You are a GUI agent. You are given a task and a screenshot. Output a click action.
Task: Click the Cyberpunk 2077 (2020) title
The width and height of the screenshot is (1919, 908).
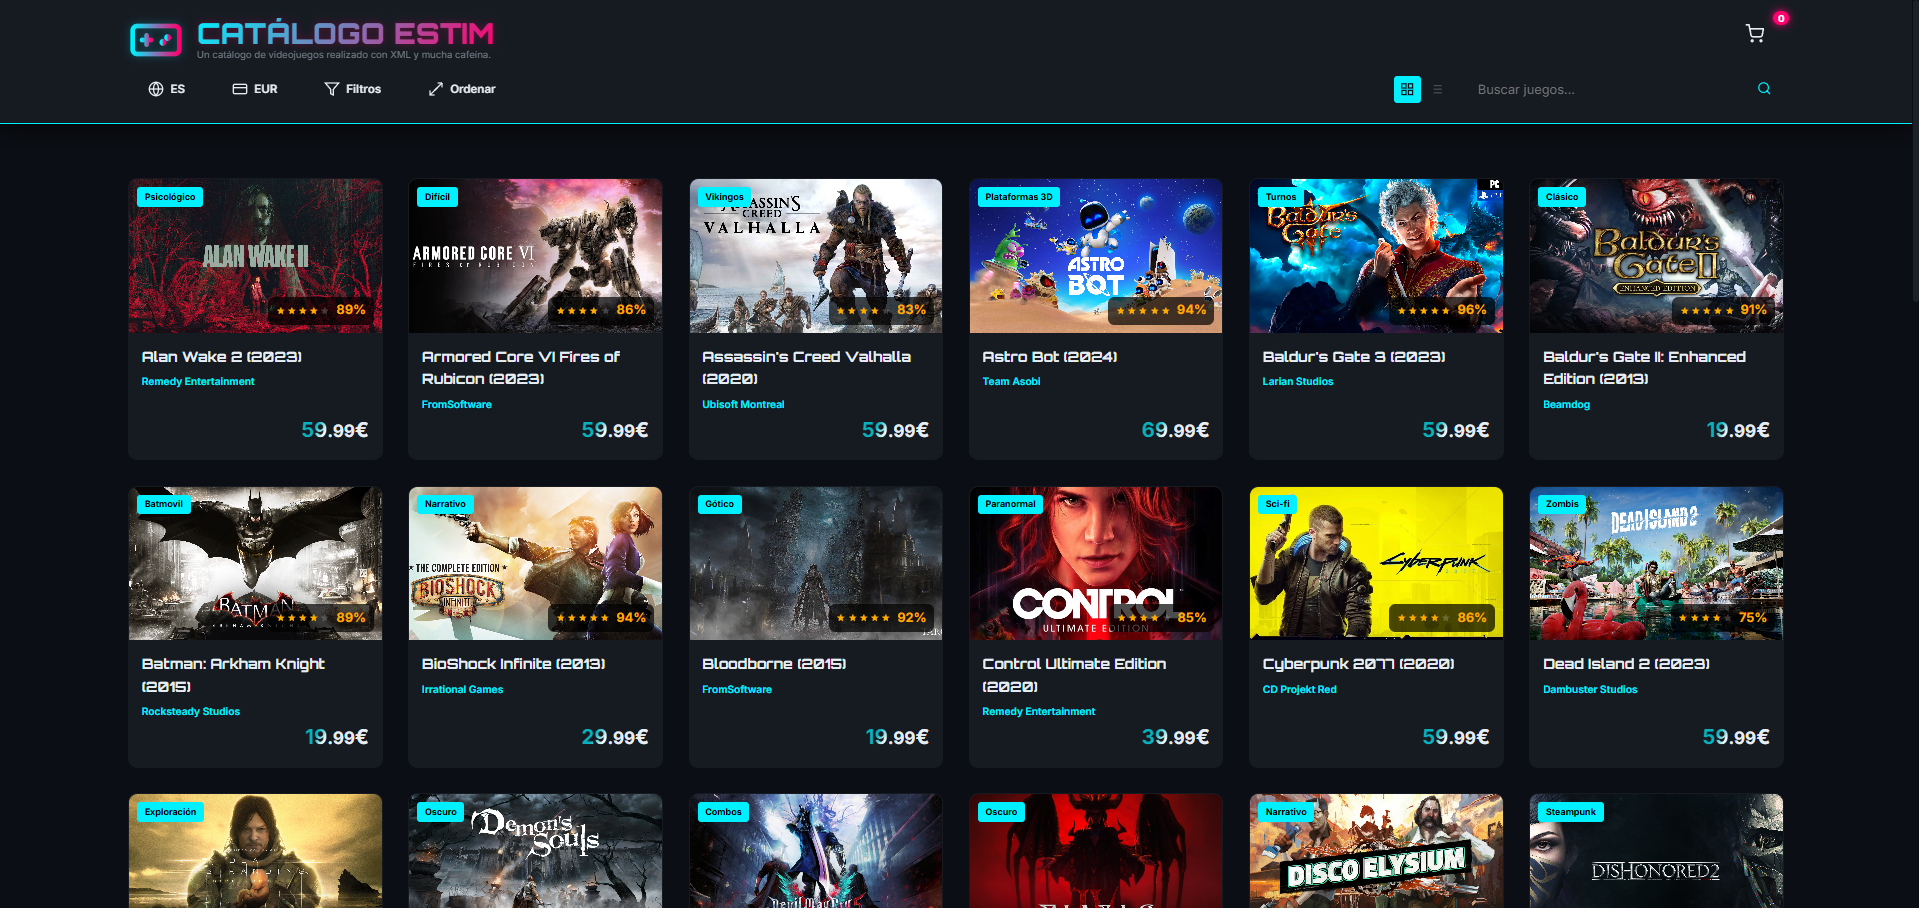[x=1358, y=664]
